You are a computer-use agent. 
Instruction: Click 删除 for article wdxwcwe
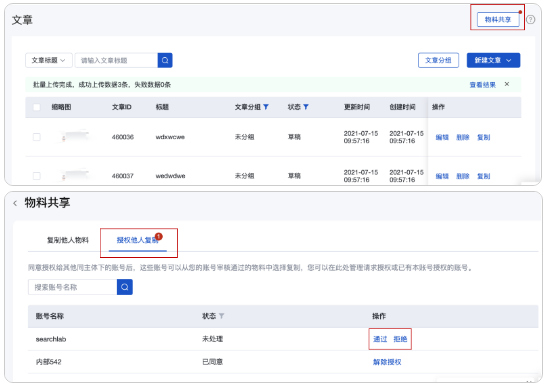point(462,137)
